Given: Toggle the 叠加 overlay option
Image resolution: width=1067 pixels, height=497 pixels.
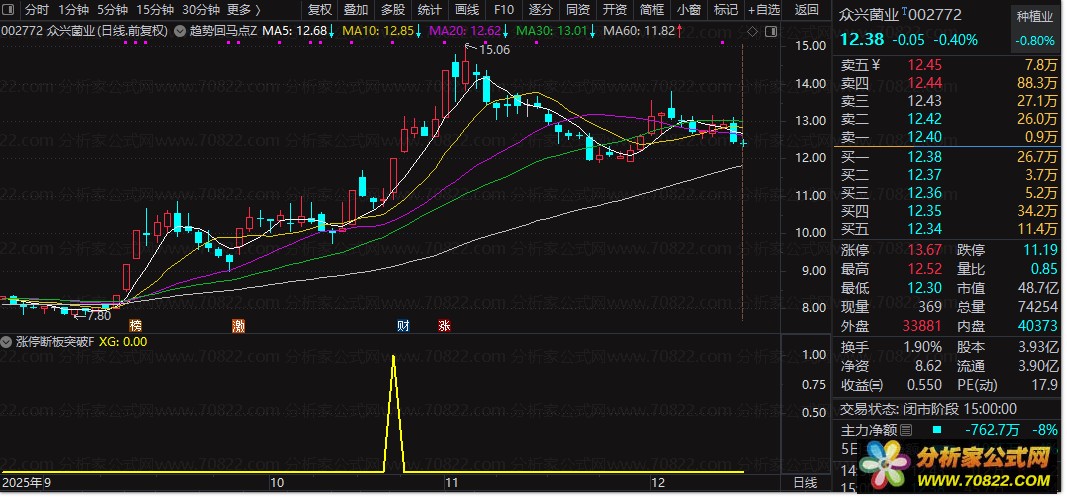Looking at the screenshot, I should [x=356, y=10].
